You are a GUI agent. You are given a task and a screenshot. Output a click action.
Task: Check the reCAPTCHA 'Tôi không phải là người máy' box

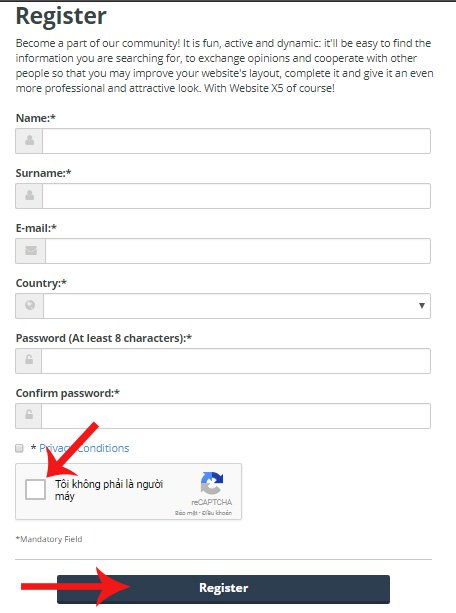[35, 489]
